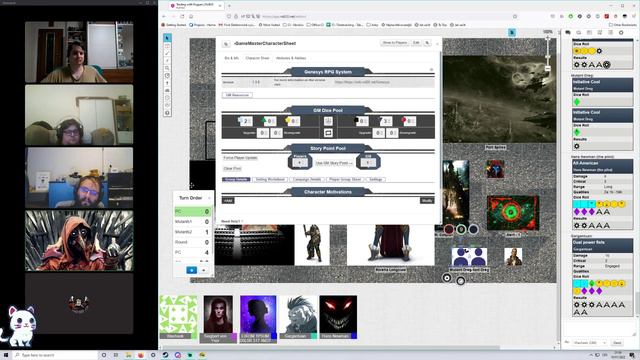Click the zoom-out minus button
Viewport: 640px width, 360px height.
[x=548, y=69]
